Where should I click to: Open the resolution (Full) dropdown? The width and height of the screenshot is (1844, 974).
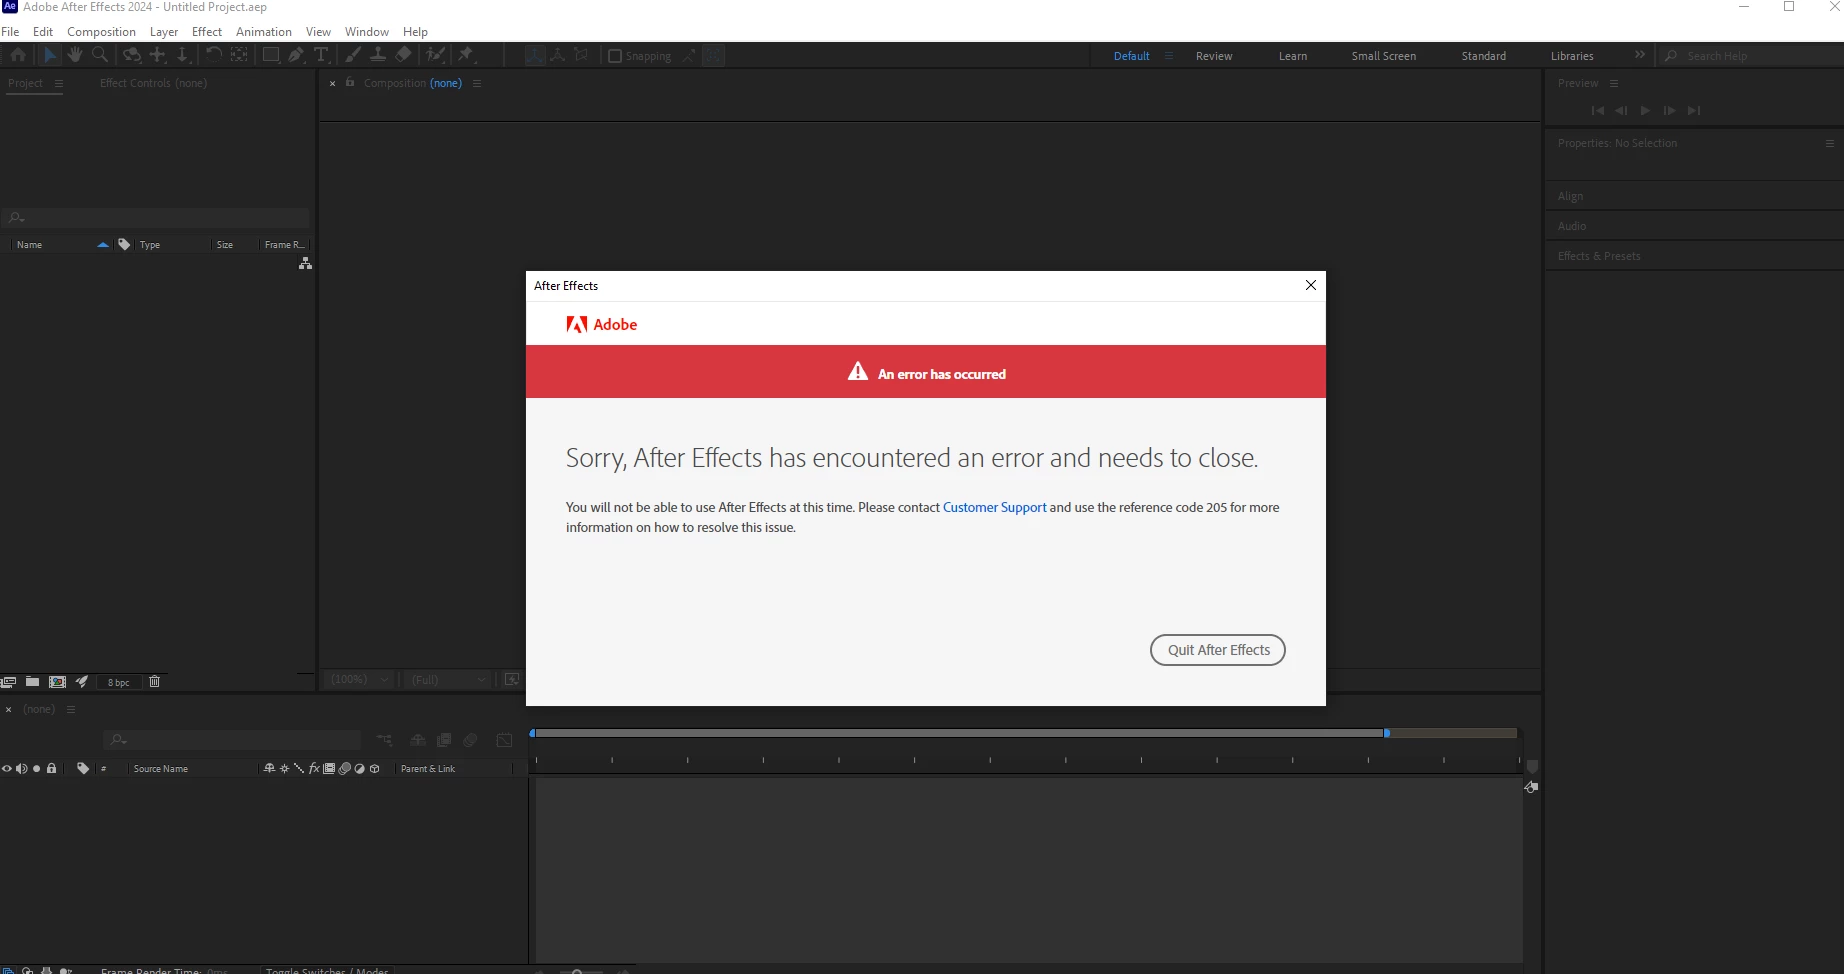pyautogui.click(x=448, y=679)
